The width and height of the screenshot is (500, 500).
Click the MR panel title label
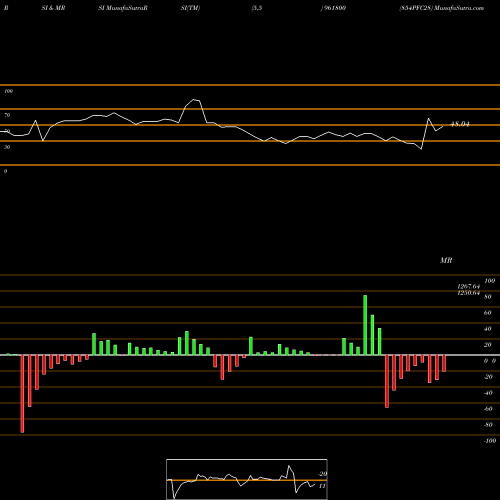[446, 260]
